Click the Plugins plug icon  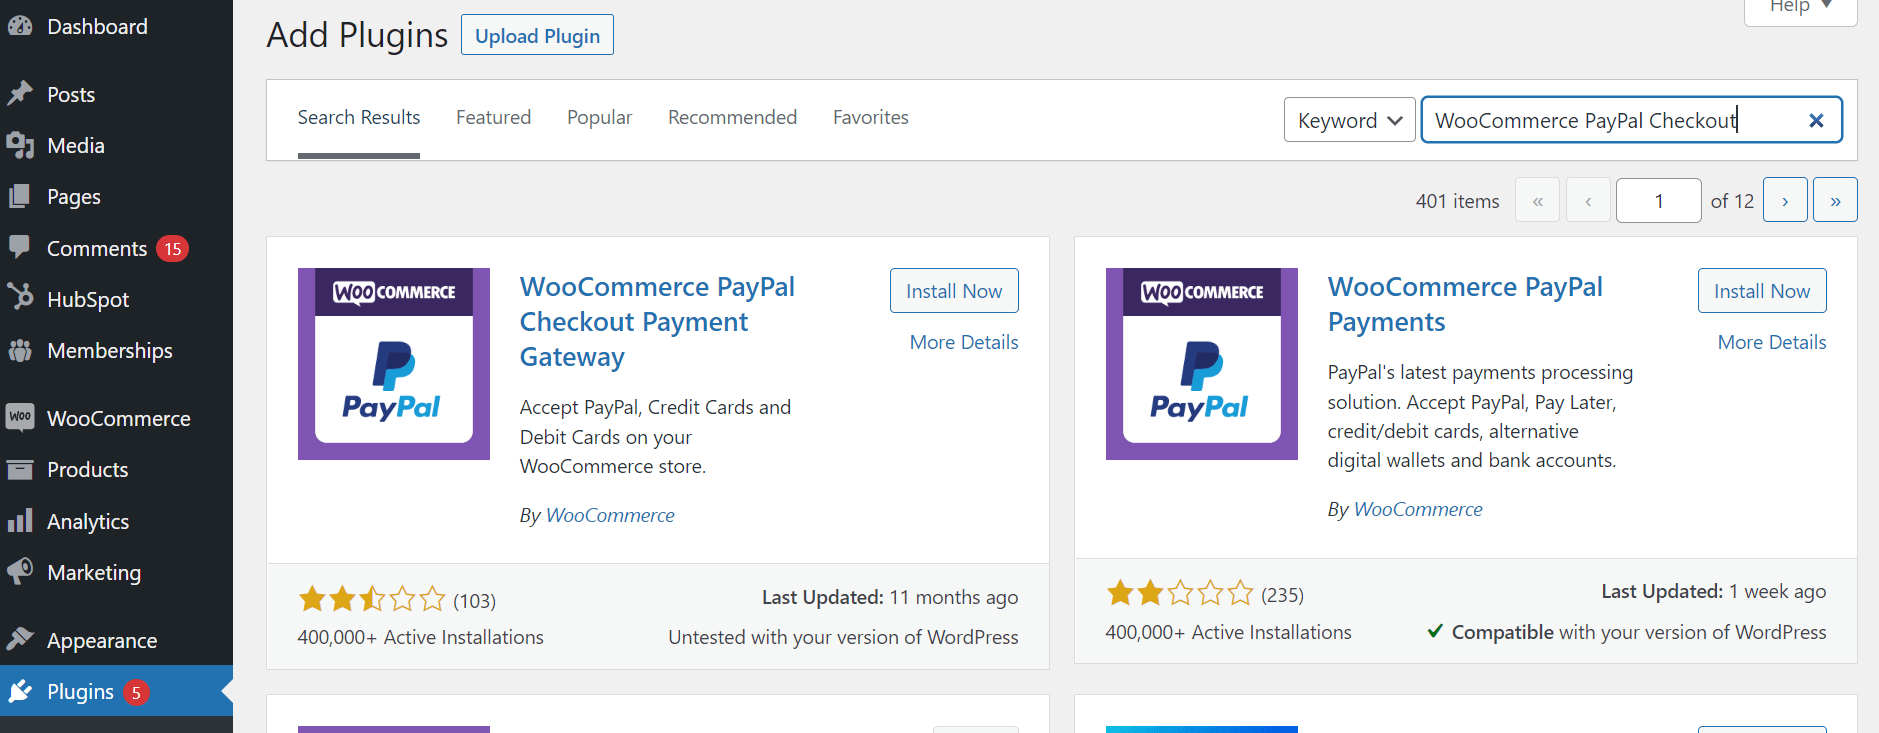20,691
